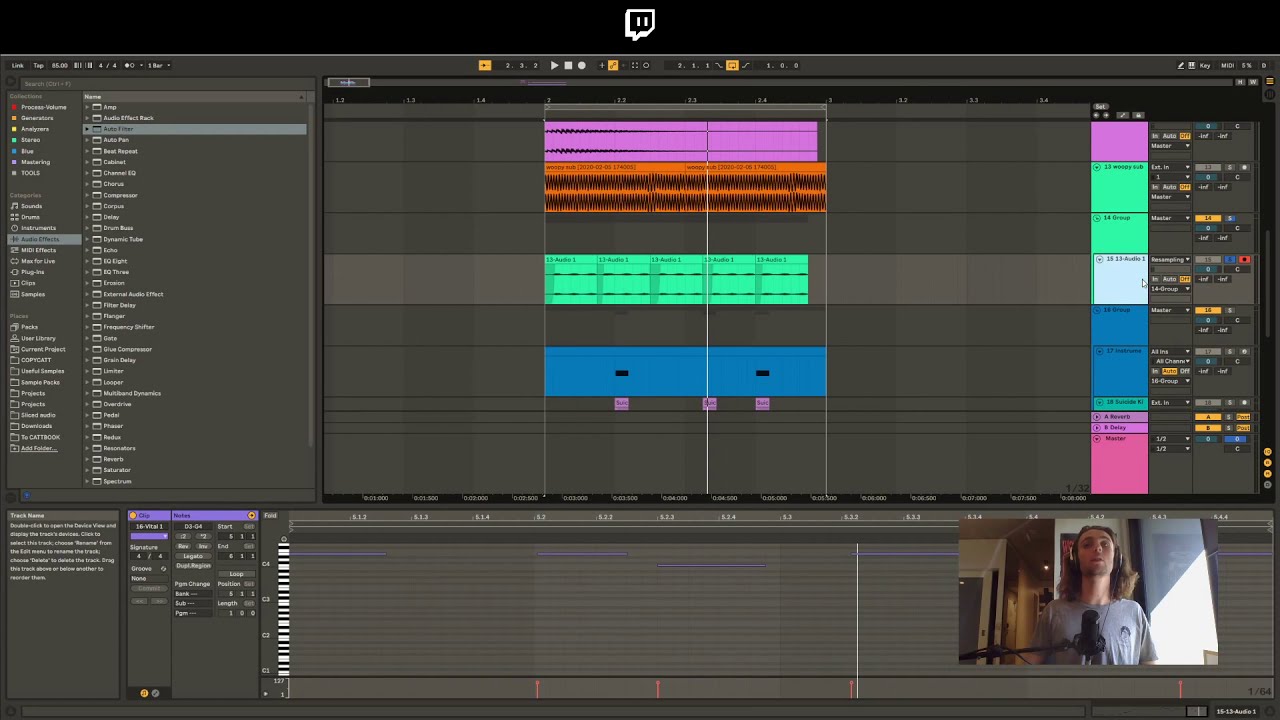Image resolution: width=1280 pixels, height=720 pixels.
Task: Click the Stop button in transport
Action: click(x=568, y=65)
